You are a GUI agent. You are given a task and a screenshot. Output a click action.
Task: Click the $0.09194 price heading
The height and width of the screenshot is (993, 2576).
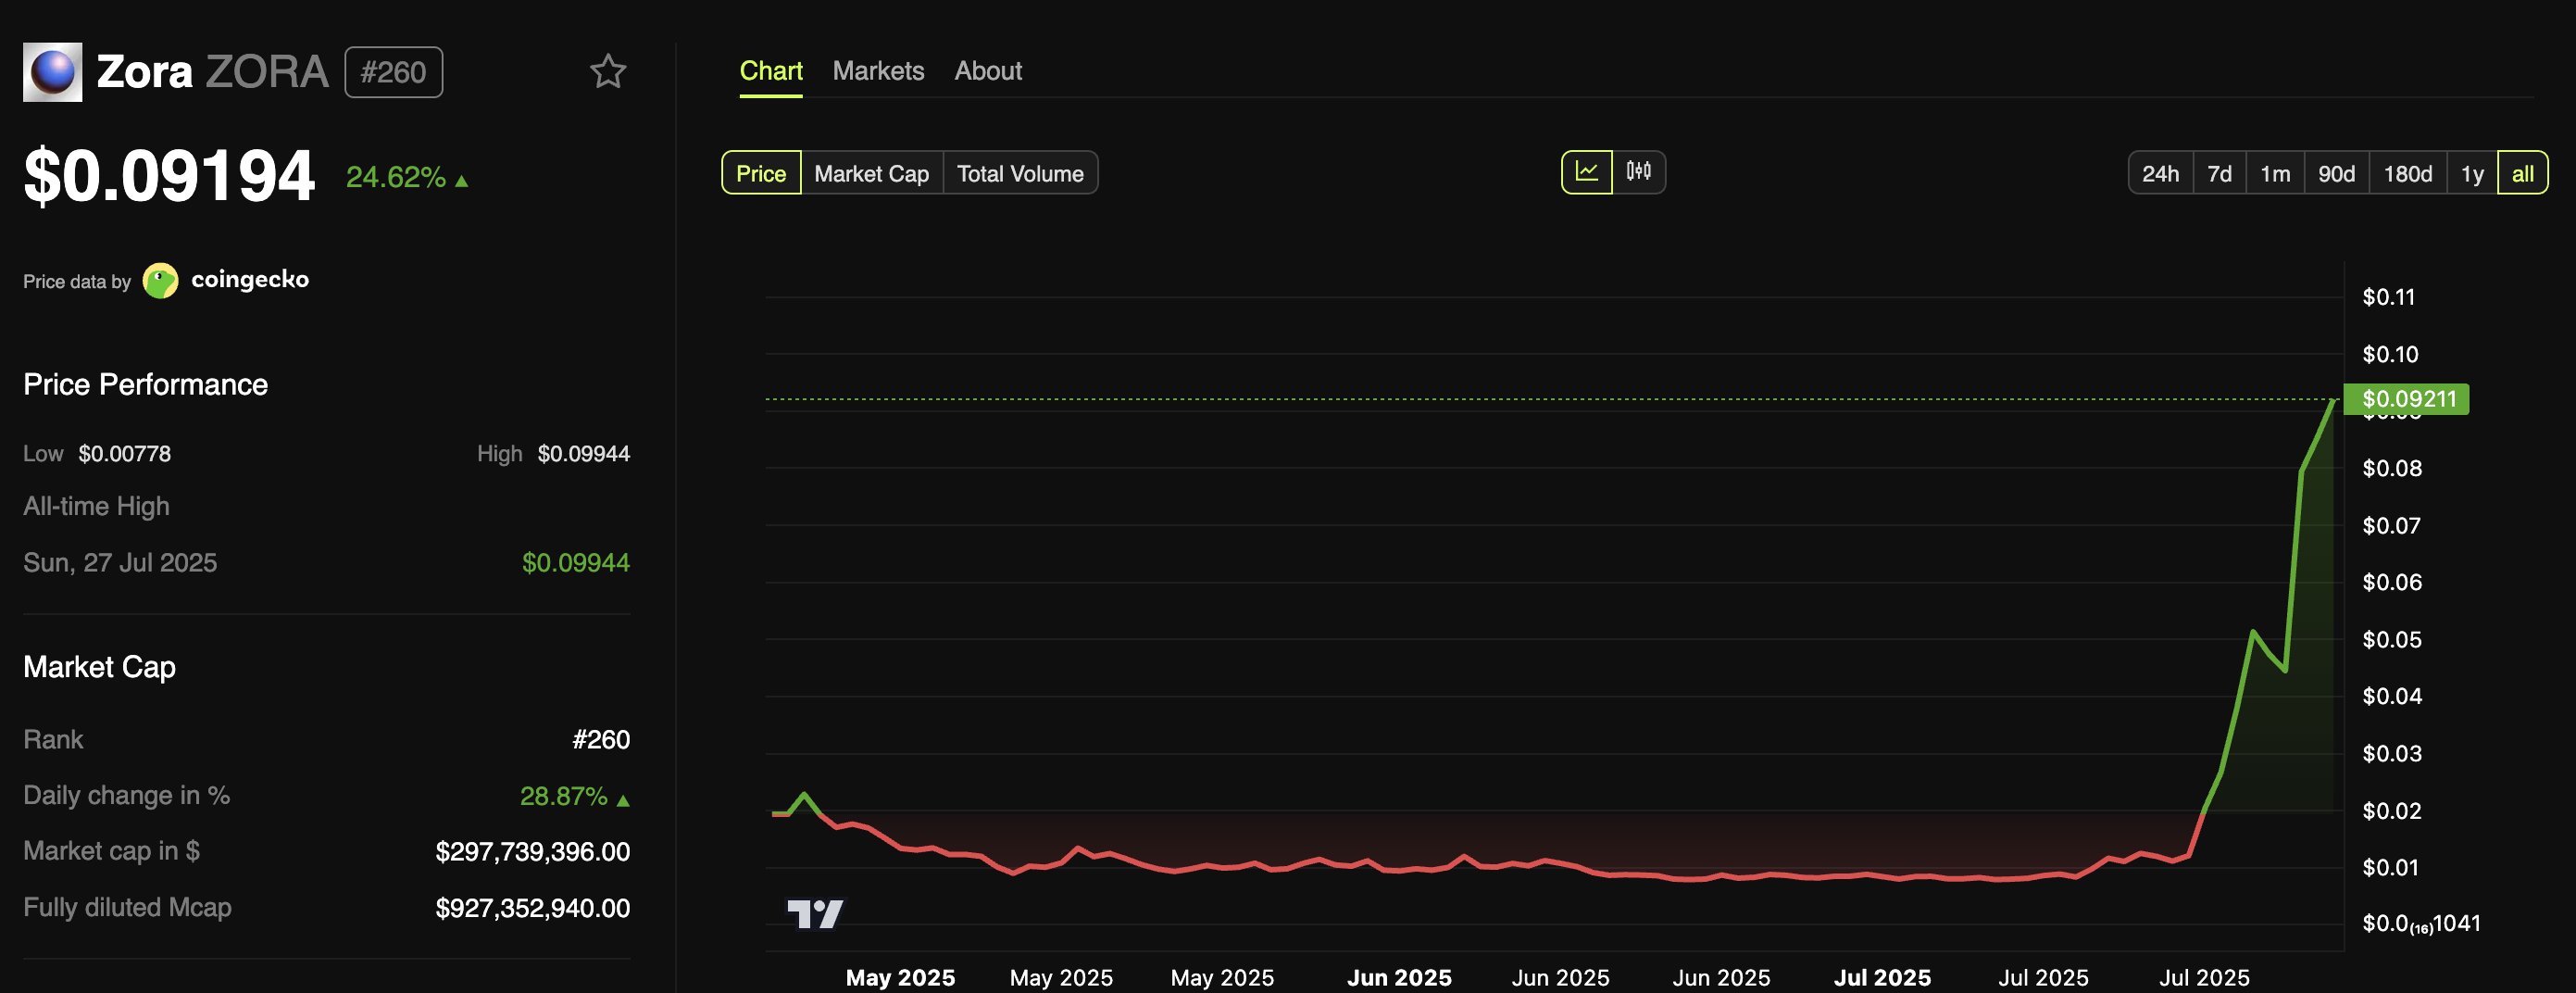[169, 176]
